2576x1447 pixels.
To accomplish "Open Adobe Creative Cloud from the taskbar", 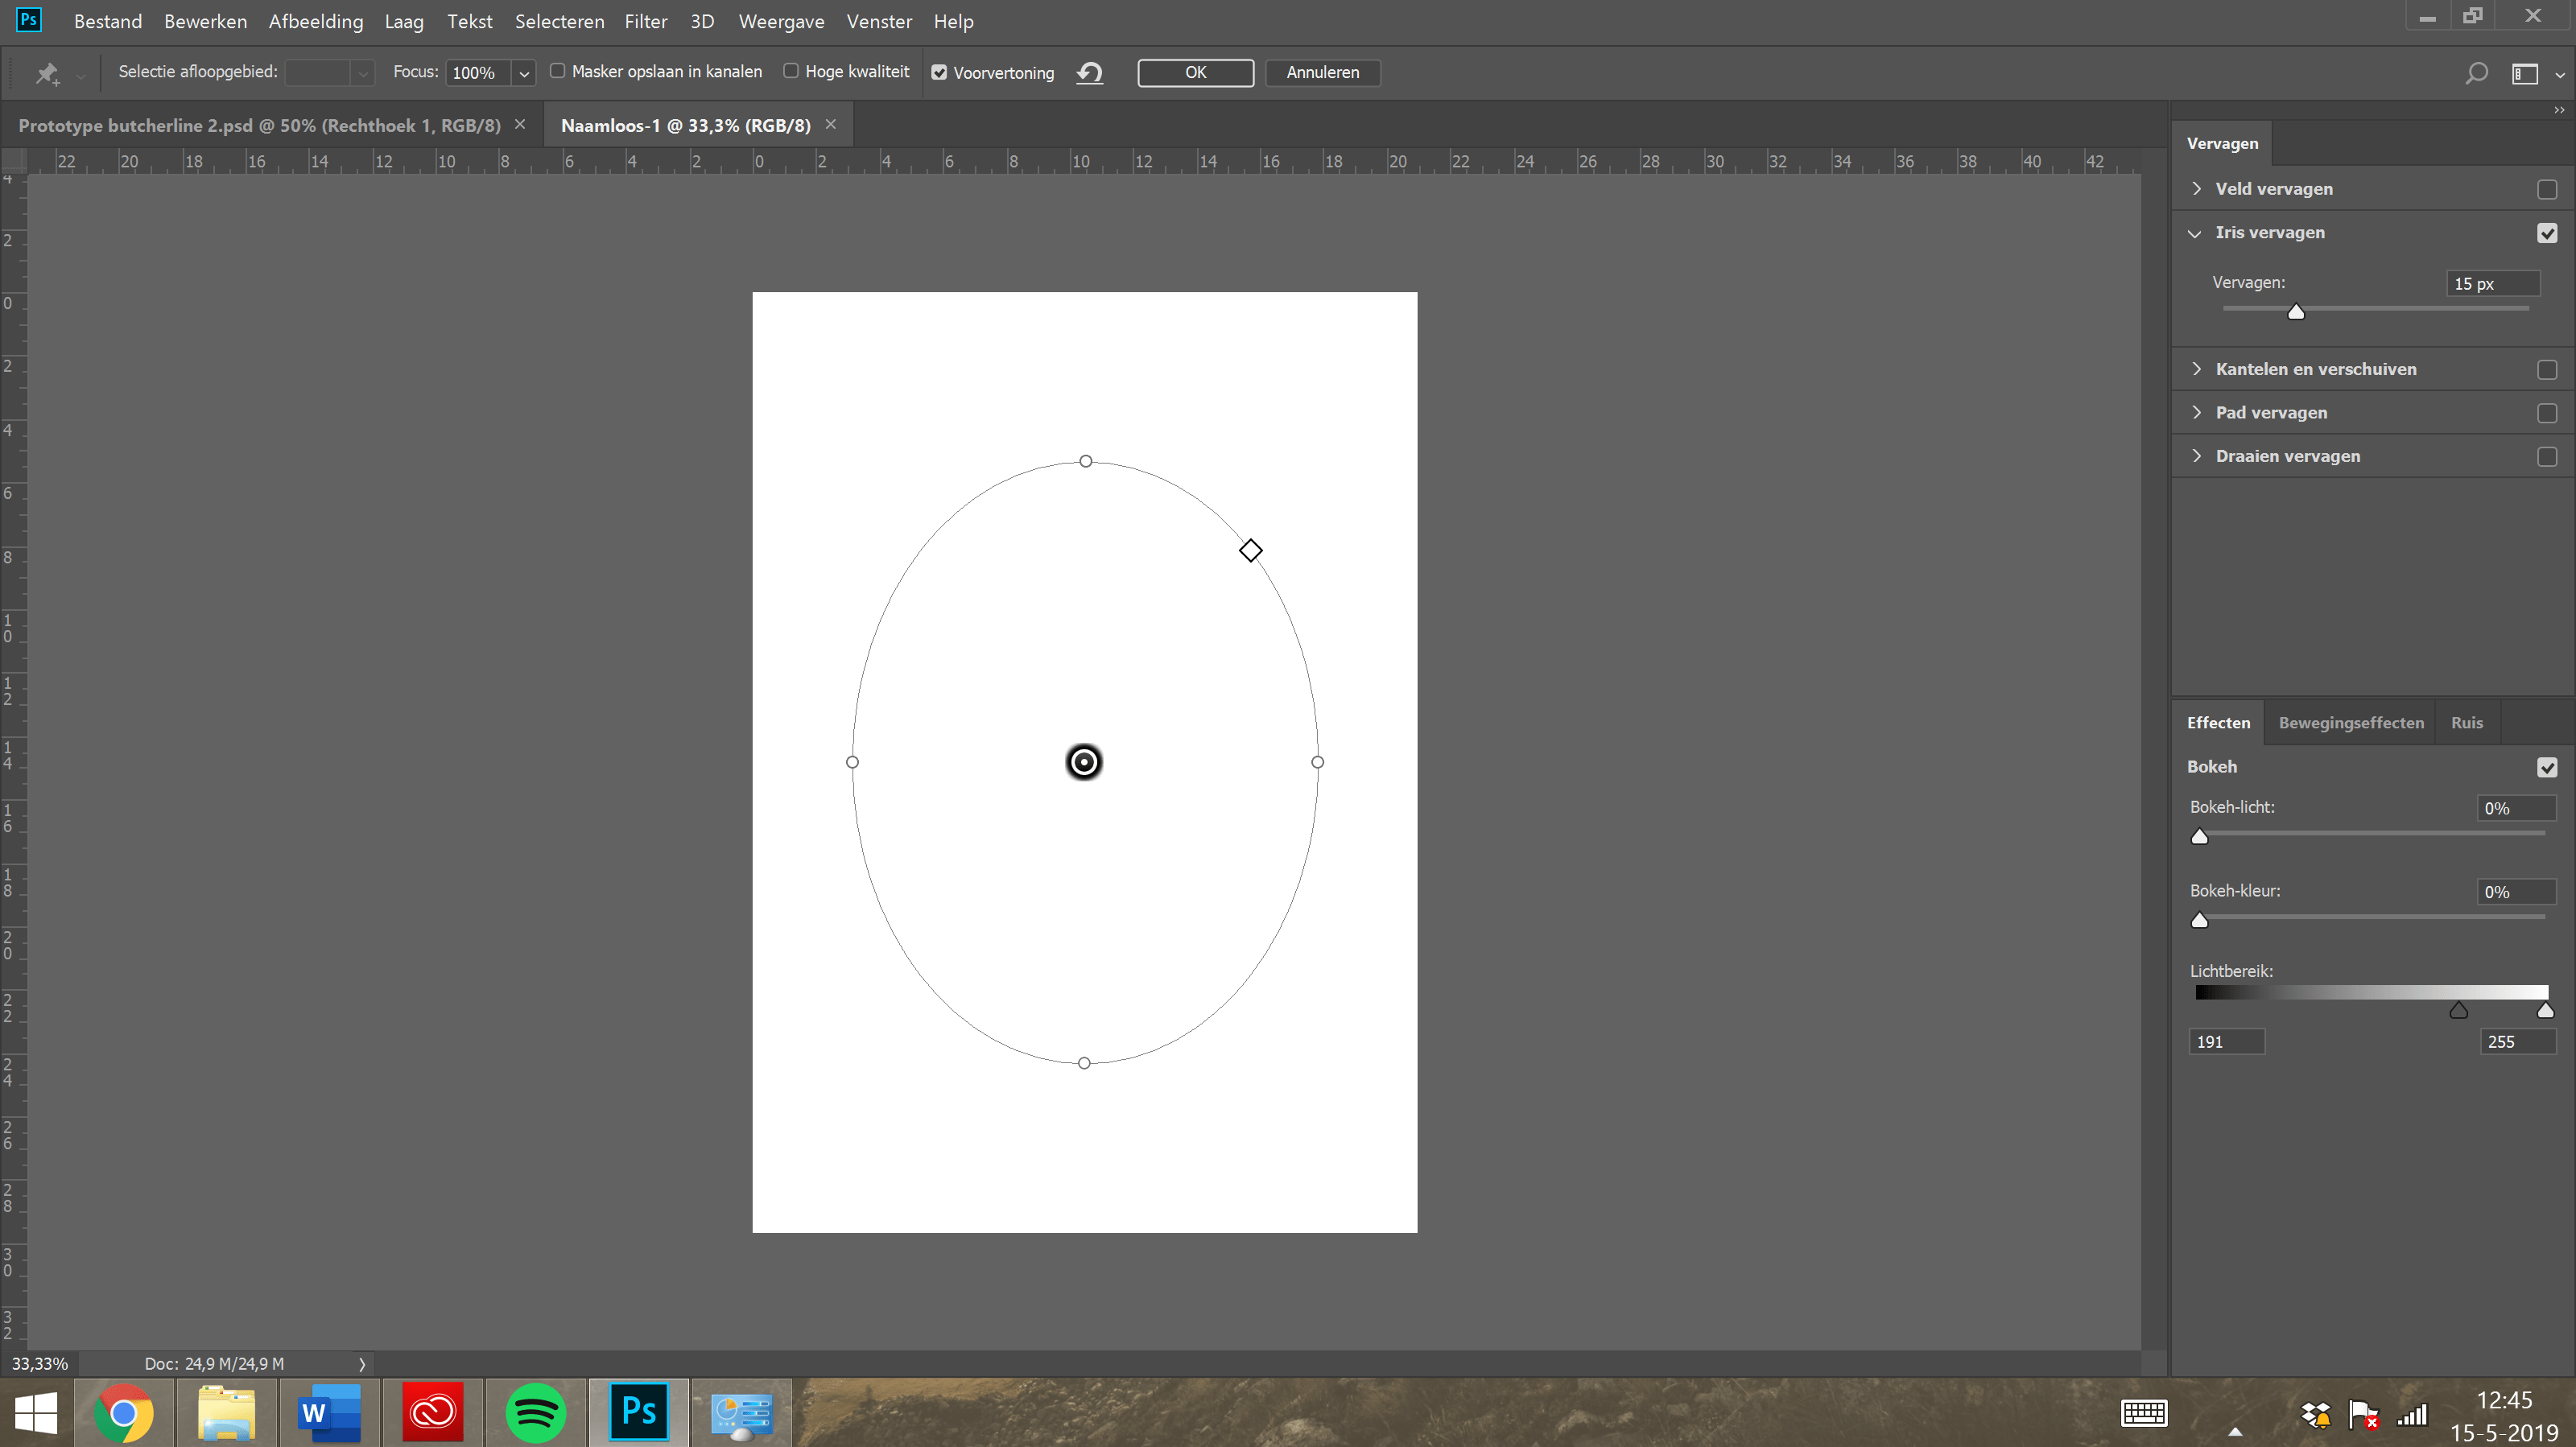I will point(432,1412).
